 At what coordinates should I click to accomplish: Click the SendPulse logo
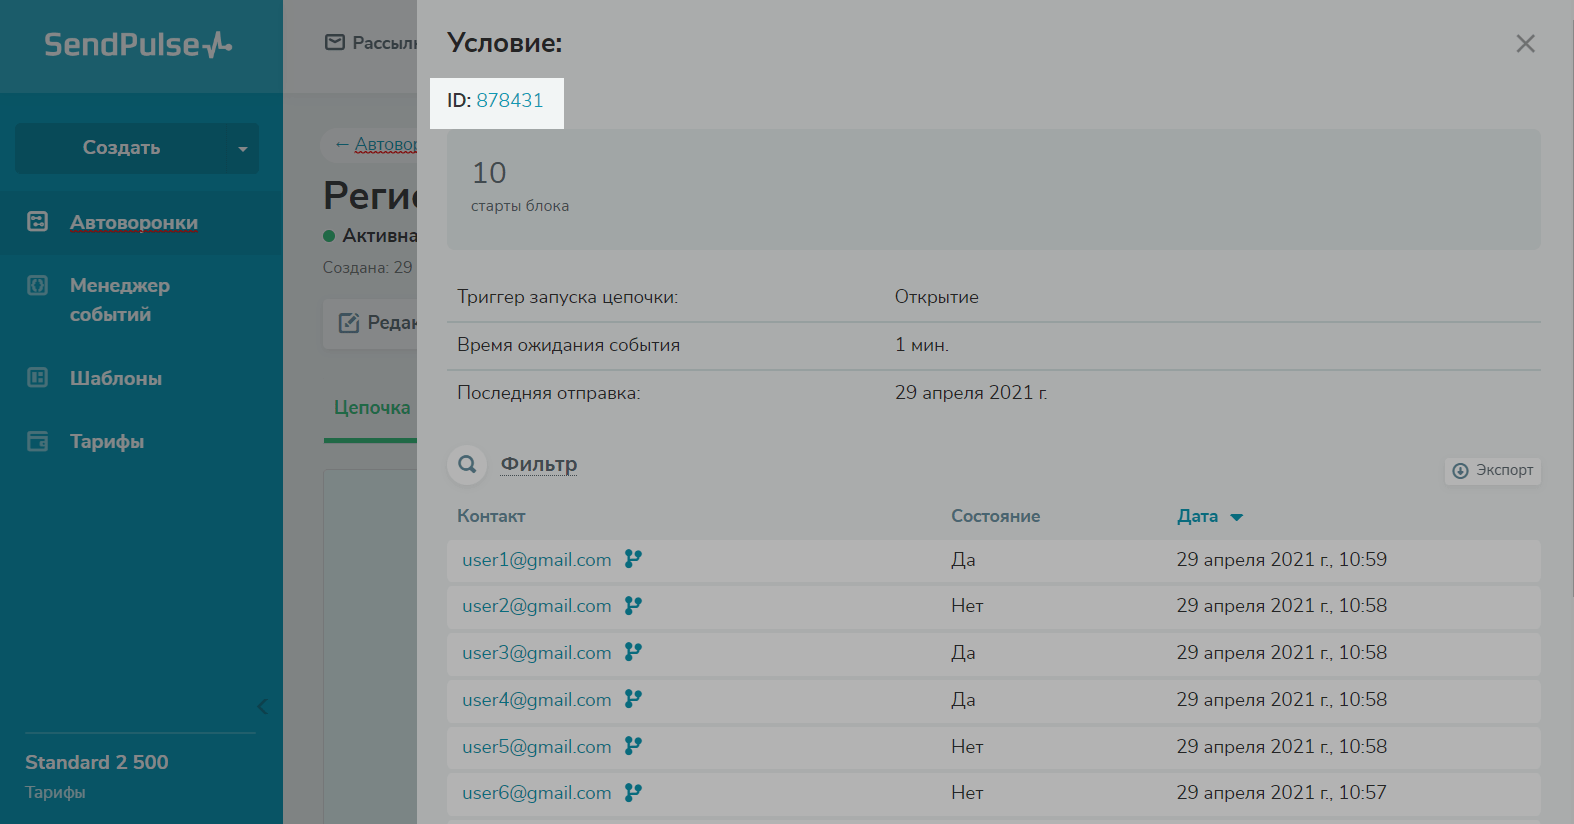(x=138, y=45)
